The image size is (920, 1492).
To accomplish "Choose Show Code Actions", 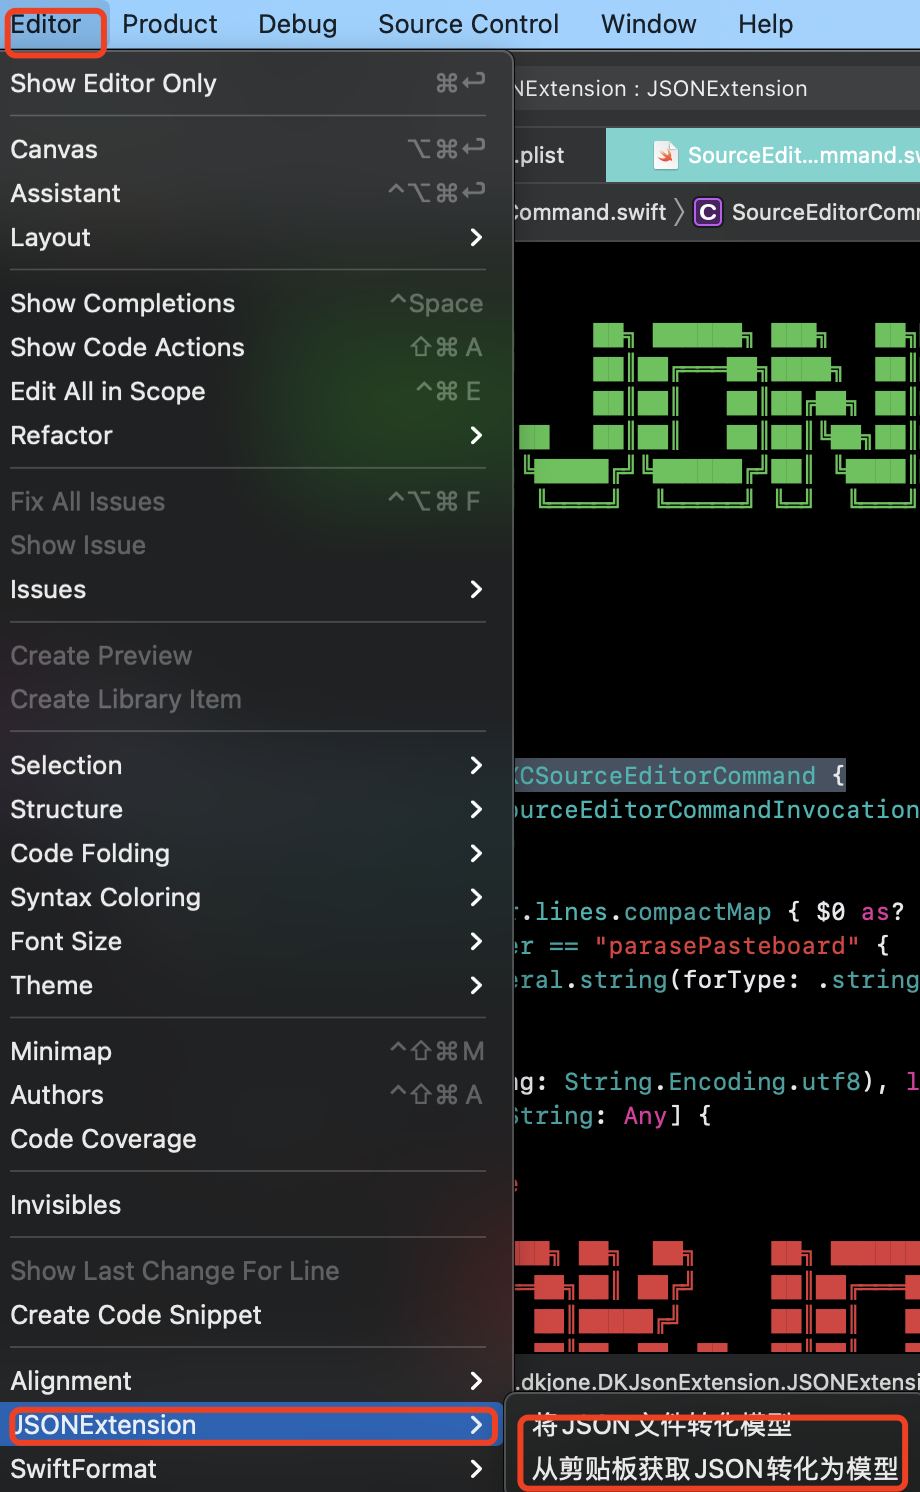I will pyautogui.click(x=248, y=347).
